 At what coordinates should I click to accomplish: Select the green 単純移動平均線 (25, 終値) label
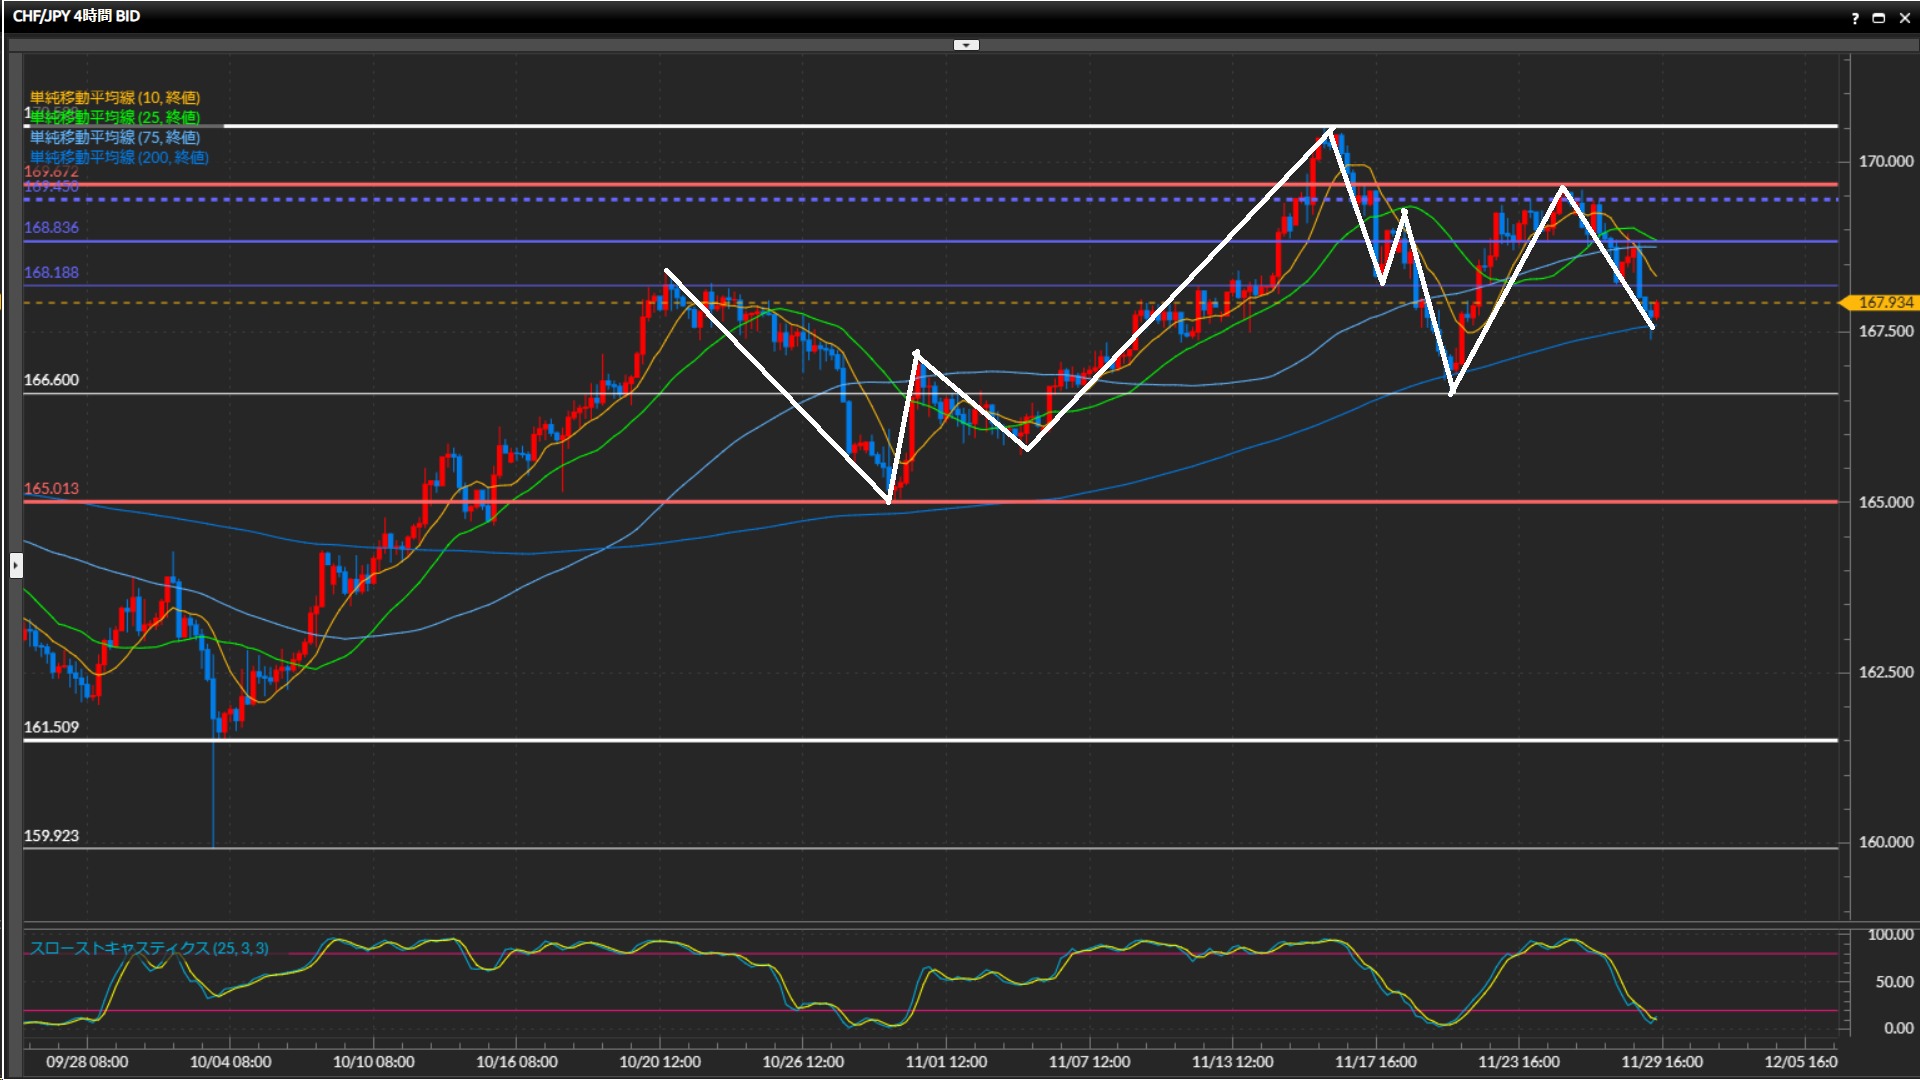pos(115,118)
